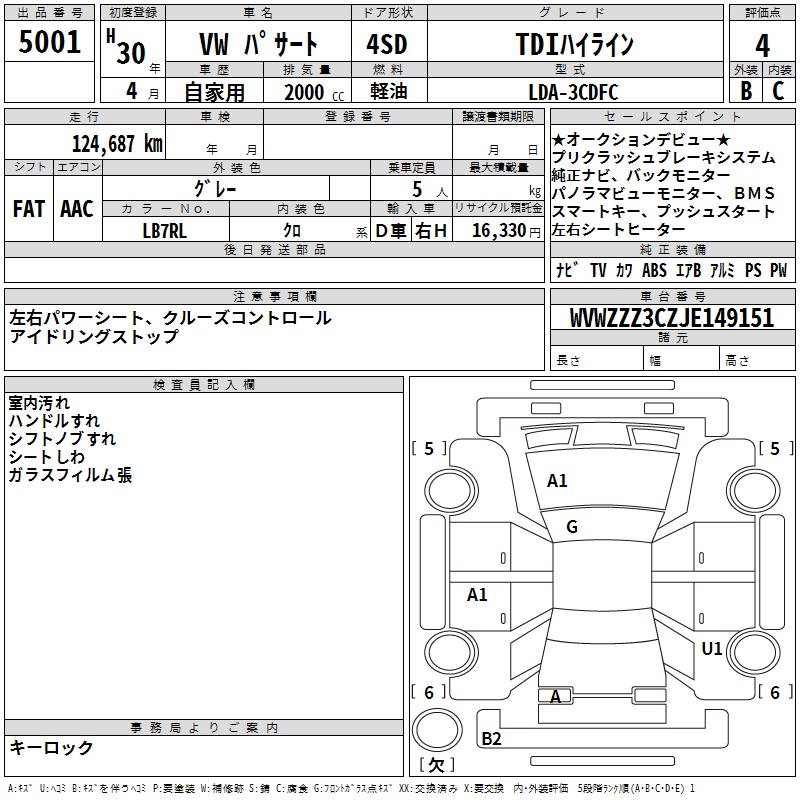Click exterior grade B

[x=746, y=91]
